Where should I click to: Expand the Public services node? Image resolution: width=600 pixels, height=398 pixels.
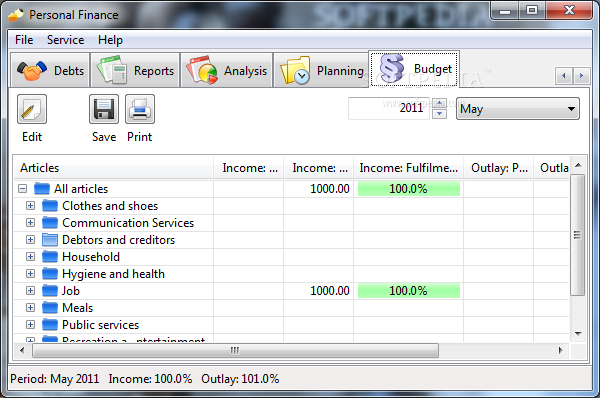coord(31,325)
